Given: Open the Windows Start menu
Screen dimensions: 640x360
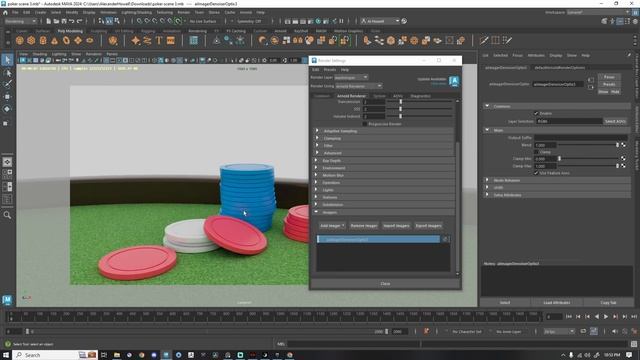Looking at the screenshot, I should click(6, 355).
